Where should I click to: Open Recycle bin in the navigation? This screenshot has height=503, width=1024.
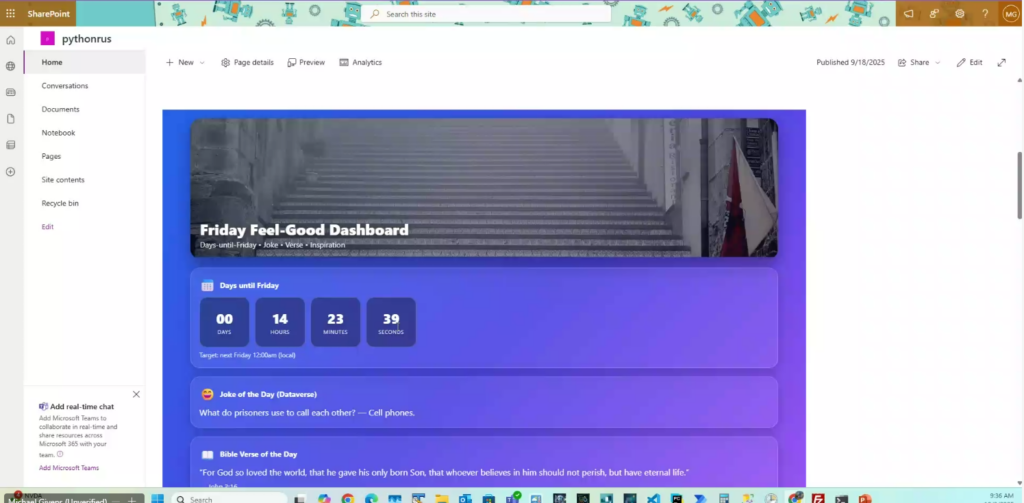point(60,203)
